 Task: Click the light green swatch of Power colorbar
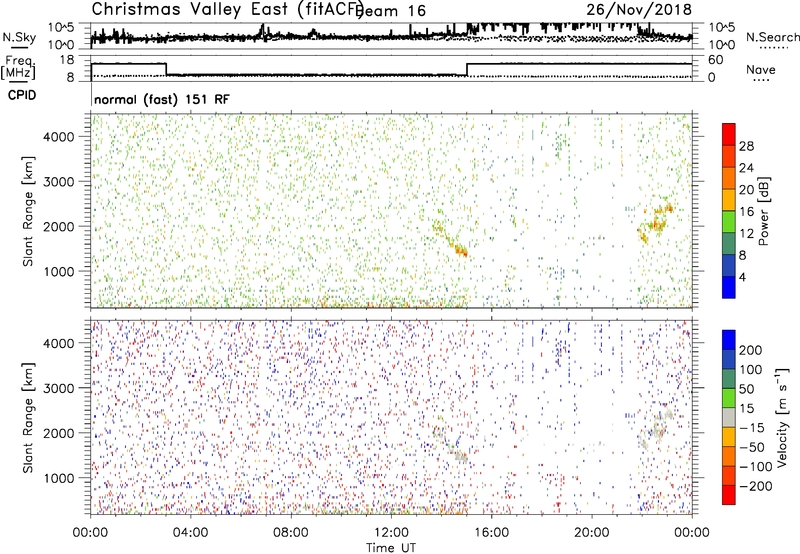728,221
